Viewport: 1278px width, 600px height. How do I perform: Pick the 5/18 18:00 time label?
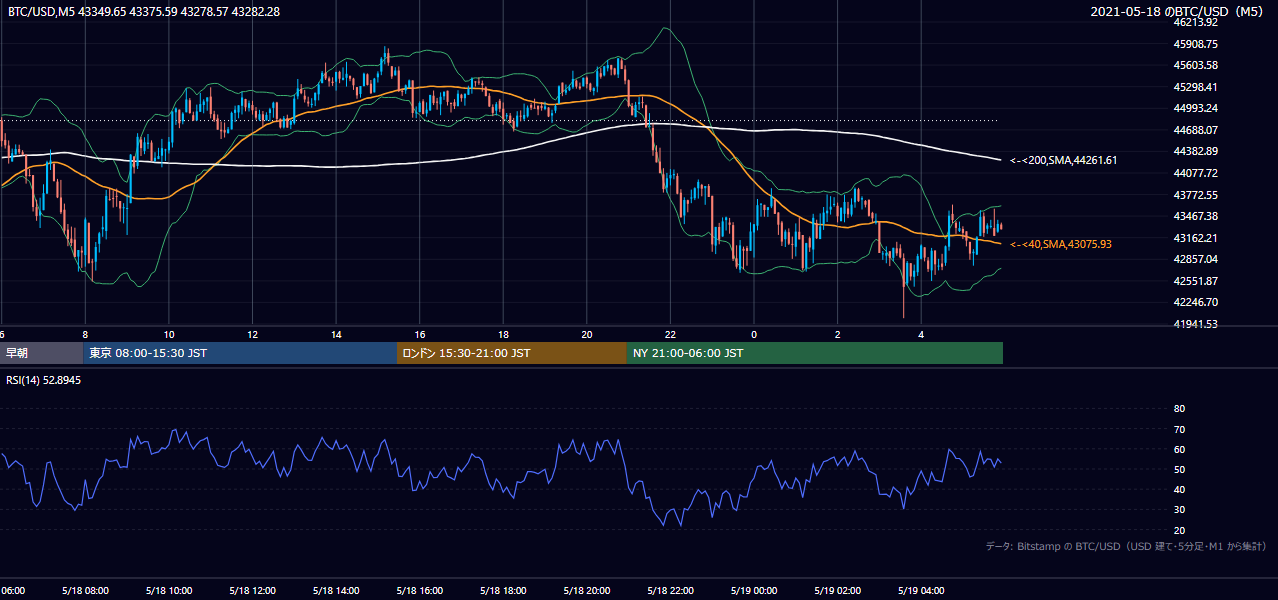(502, 591)
